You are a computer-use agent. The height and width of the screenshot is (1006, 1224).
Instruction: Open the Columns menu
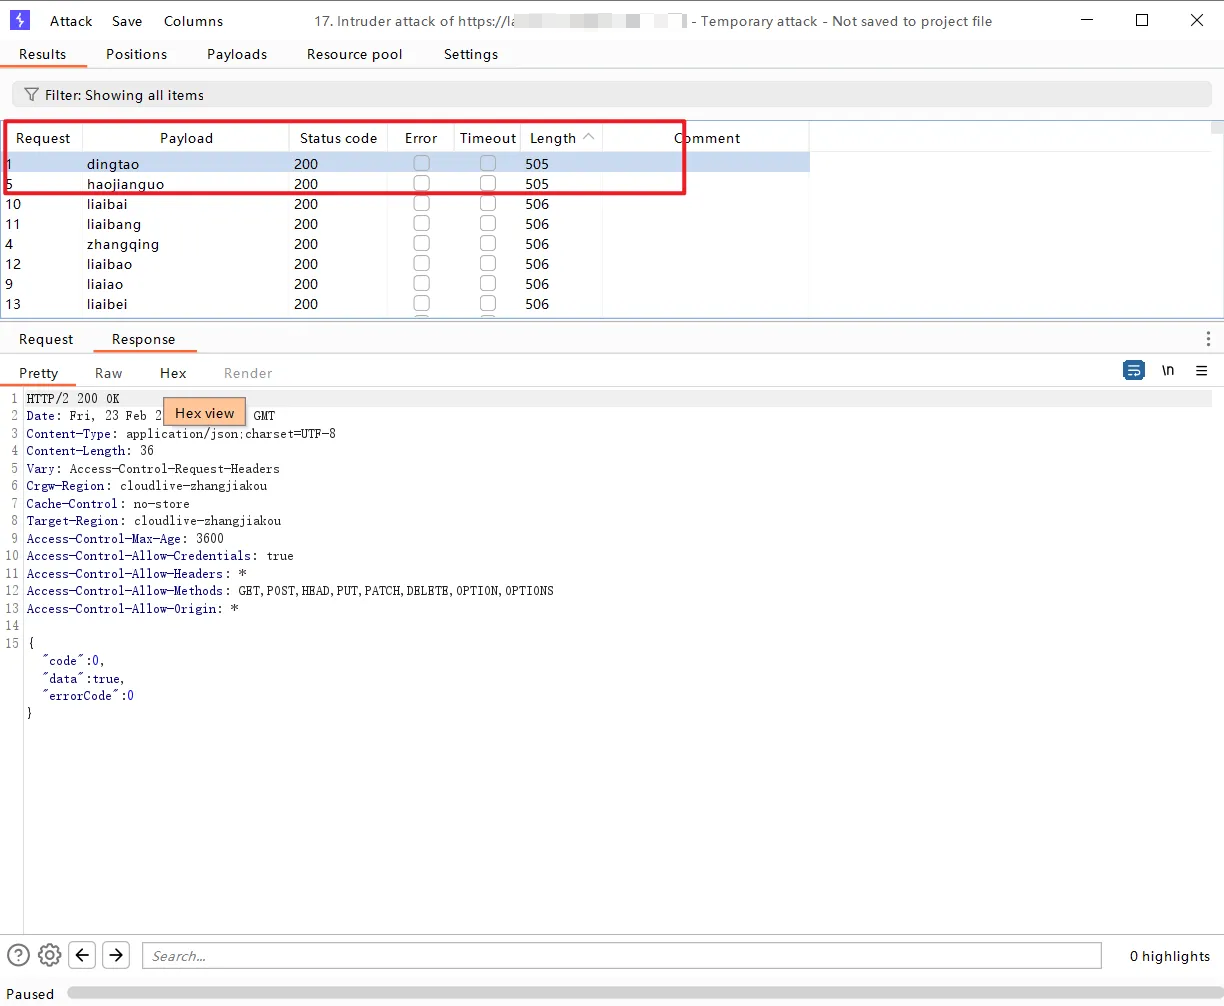point(193,21)
